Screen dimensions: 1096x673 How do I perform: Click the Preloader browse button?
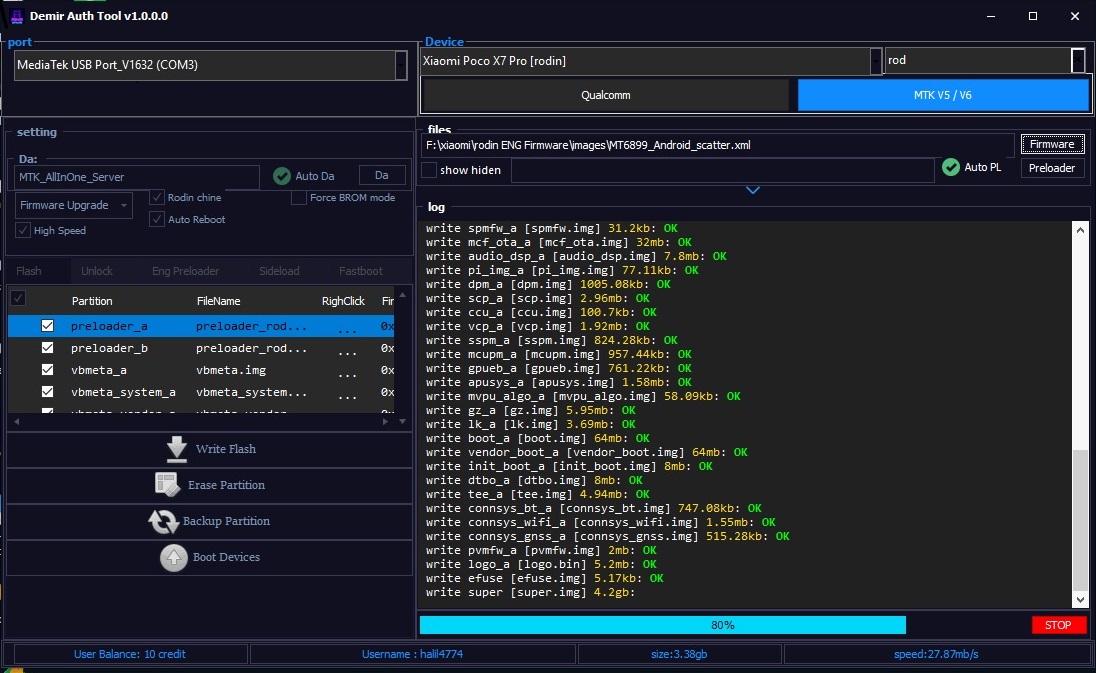1052,168
